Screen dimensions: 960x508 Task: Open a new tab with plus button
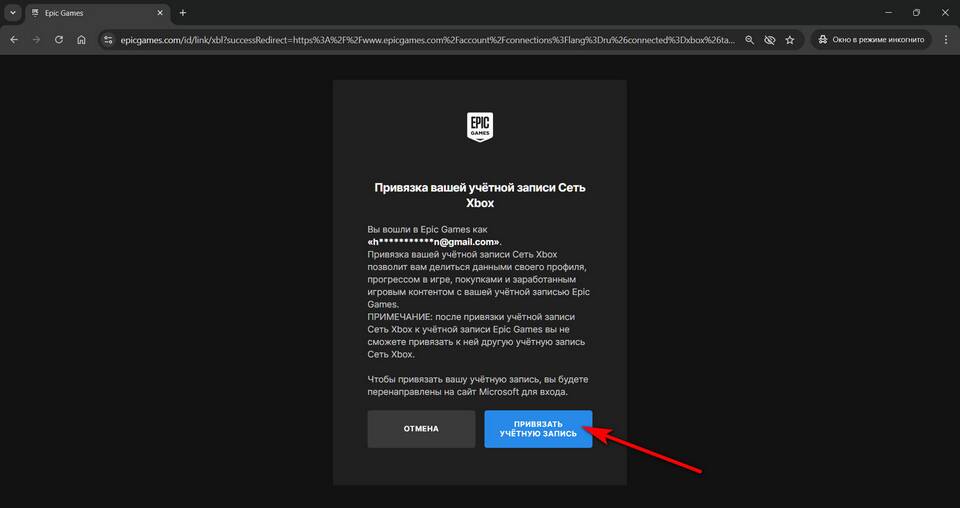click(182, 13)
